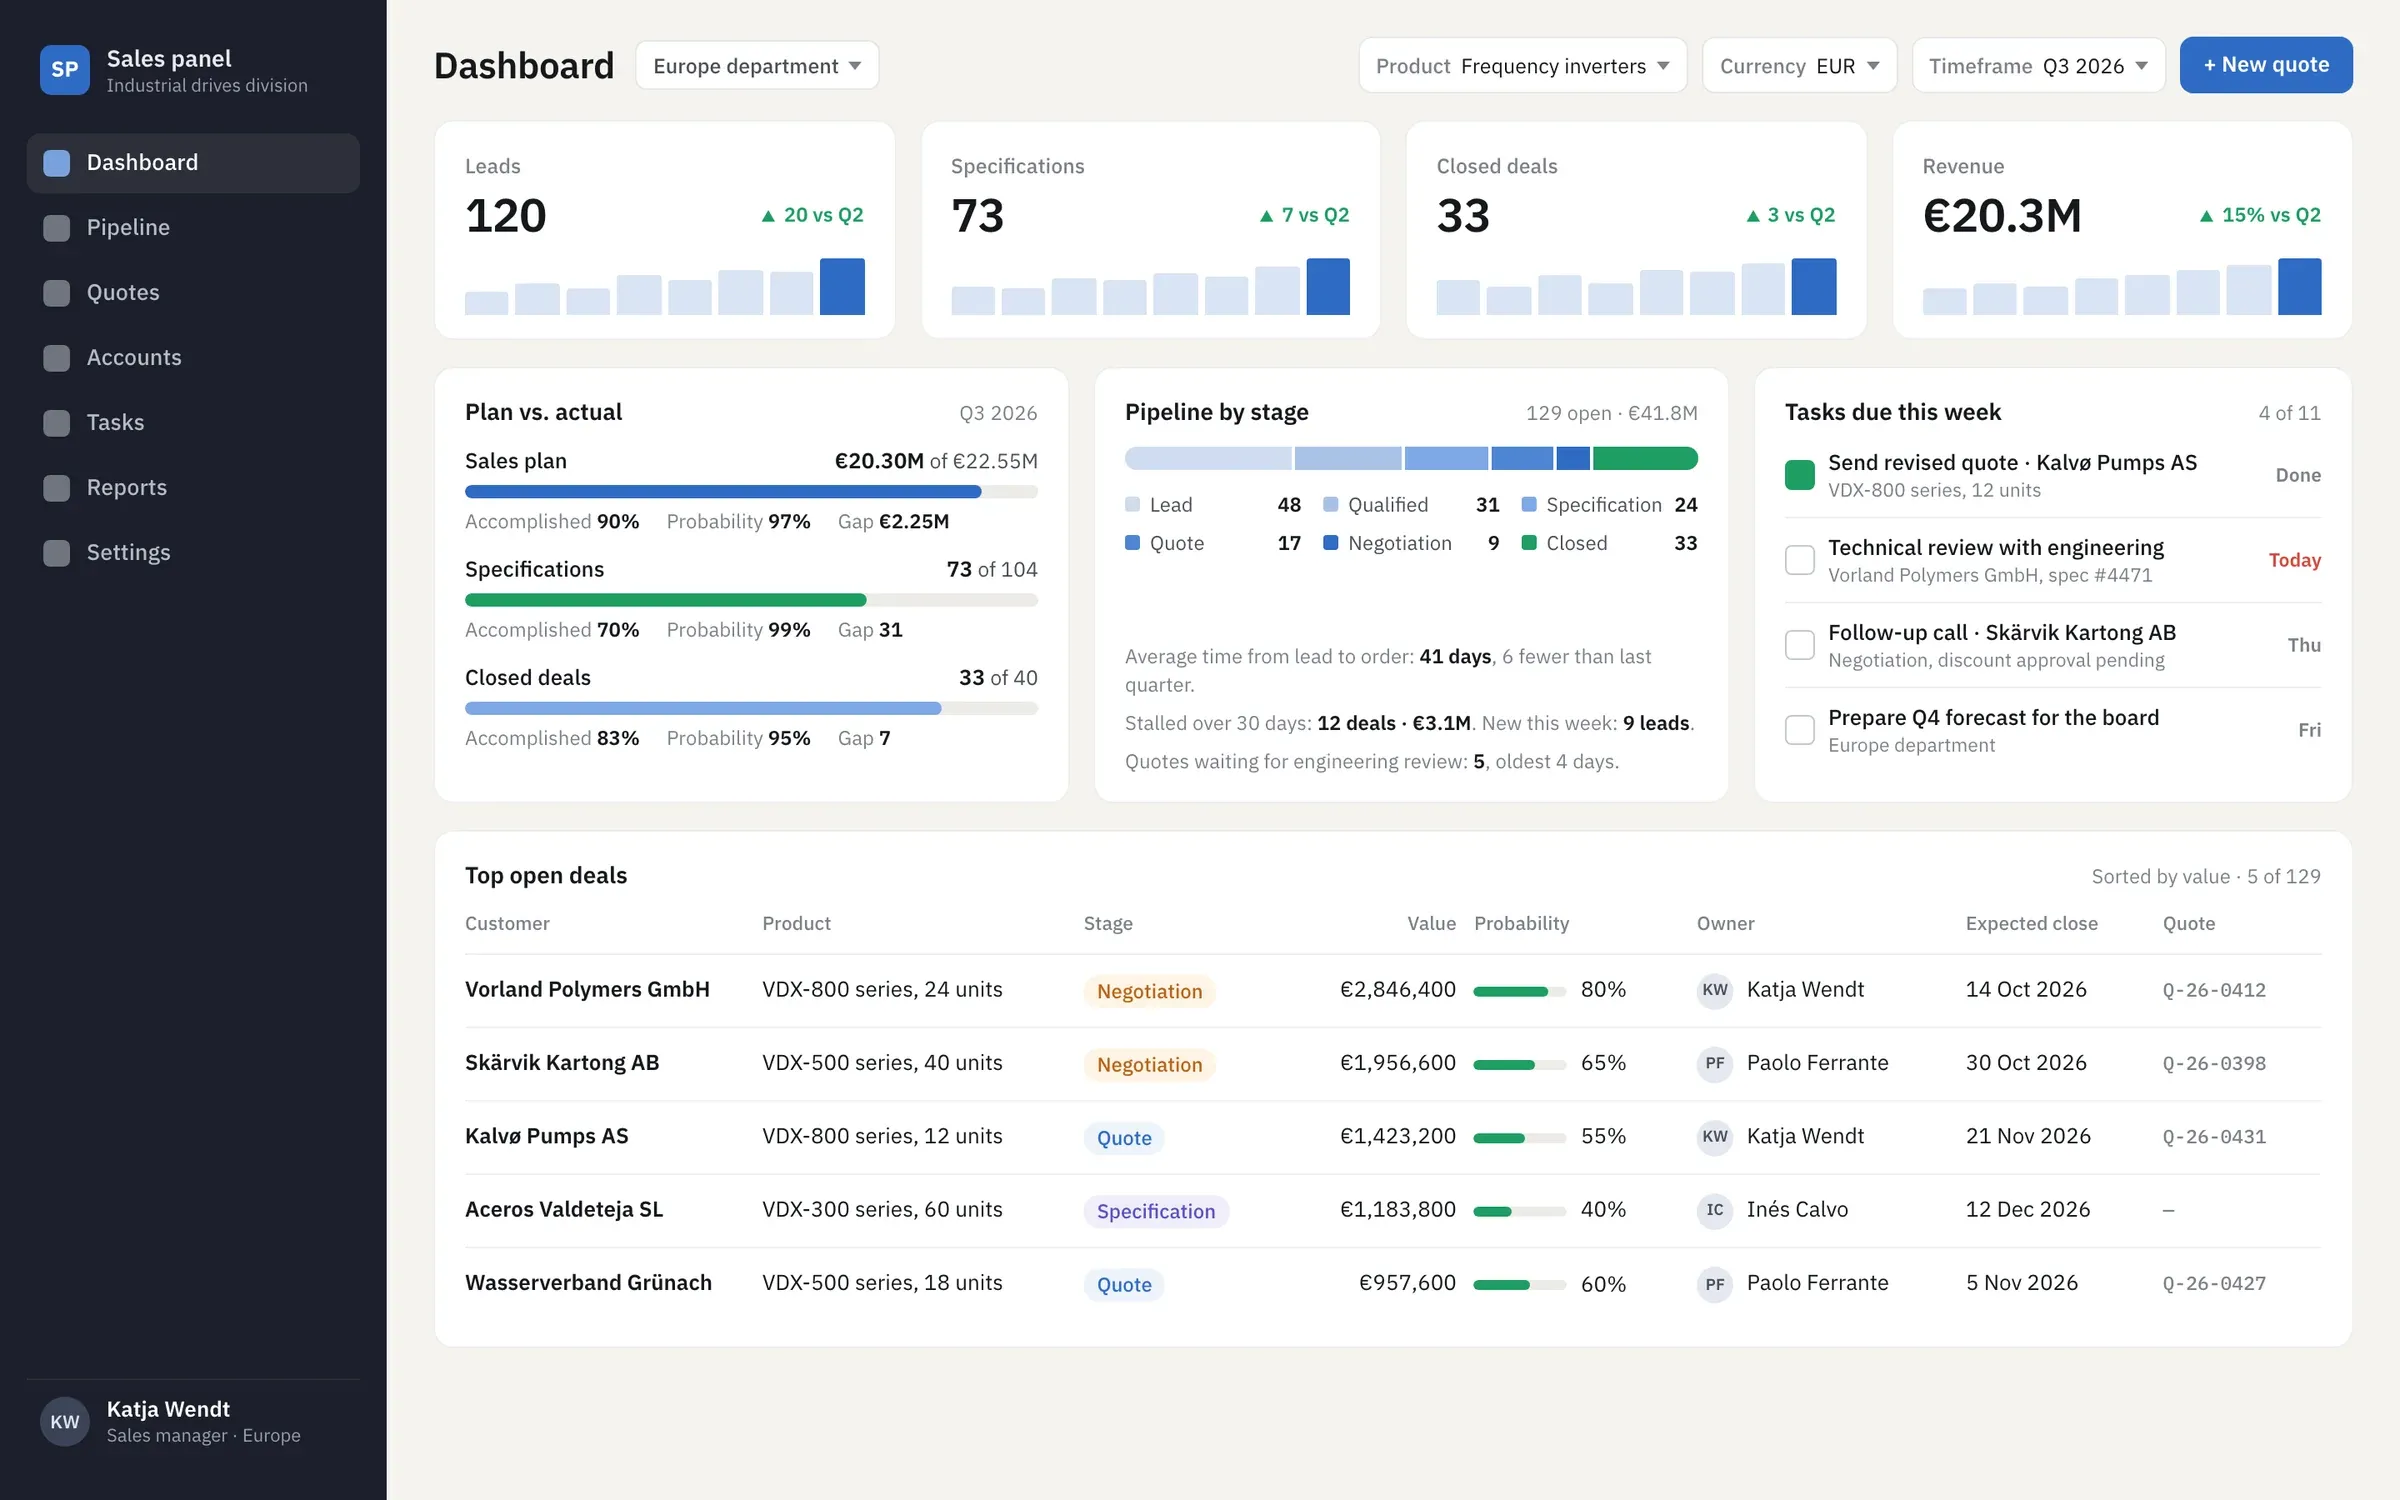Open Reports from the sidebar

[x=193, y=488]
